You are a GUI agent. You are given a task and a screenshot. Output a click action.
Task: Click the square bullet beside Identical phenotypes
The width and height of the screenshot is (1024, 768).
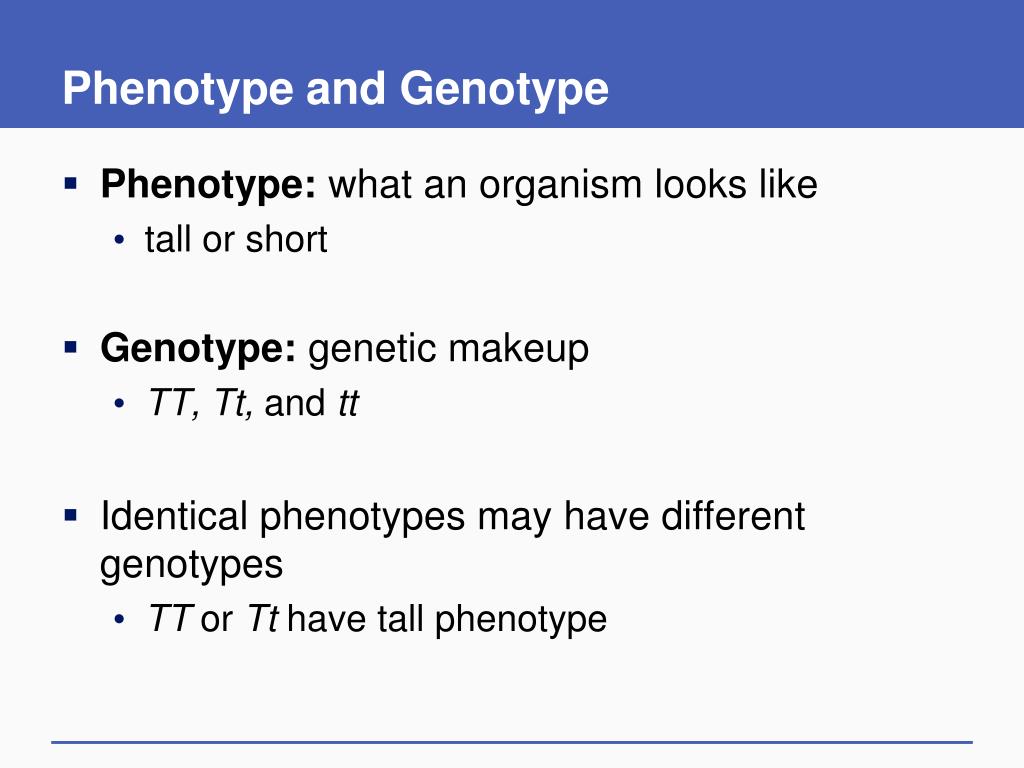[x=71, y=516]
